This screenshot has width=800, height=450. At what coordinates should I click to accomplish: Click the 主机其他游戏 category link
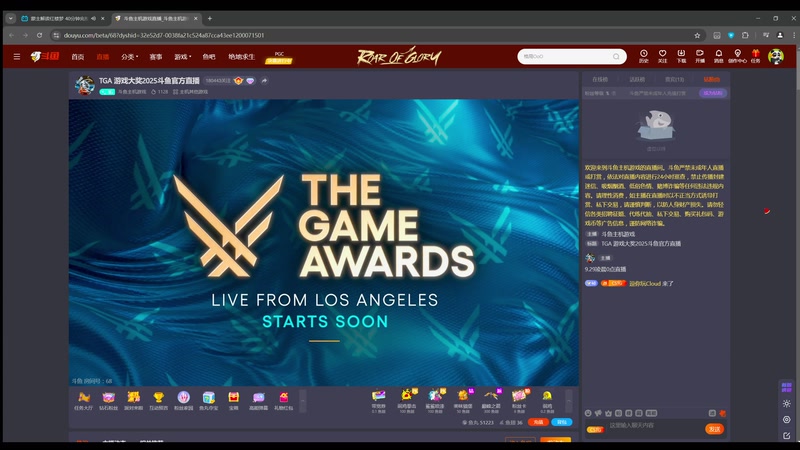[190, 92]
